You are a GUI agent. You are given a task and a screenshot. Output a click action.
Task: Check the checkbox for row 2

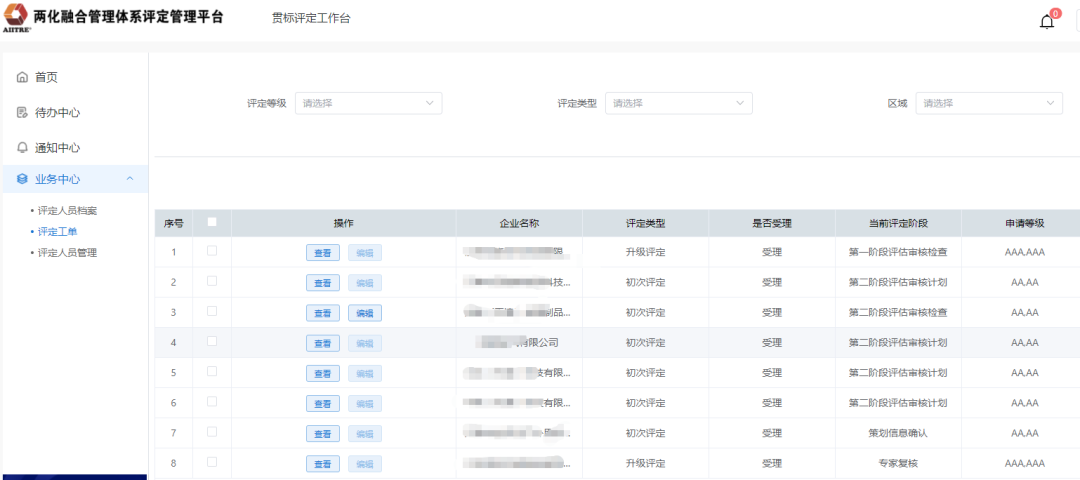[x=212, y=281]
